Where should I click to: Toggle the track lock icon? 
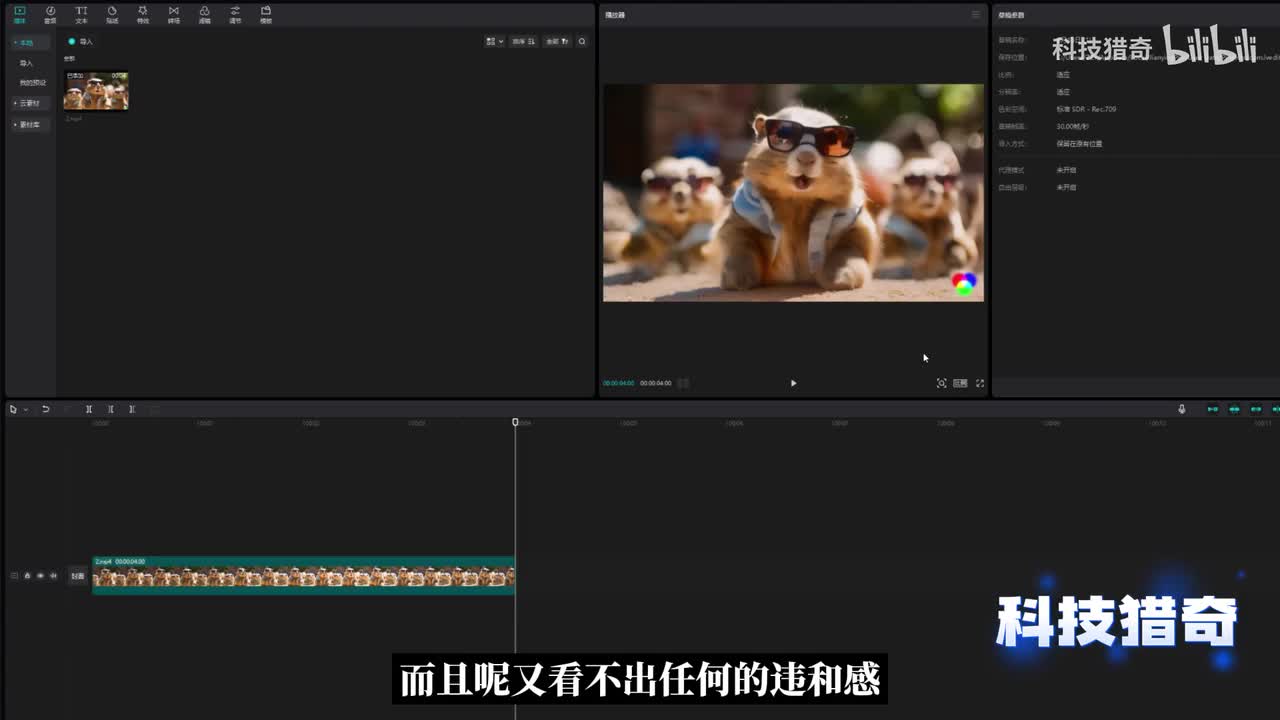point(27,576)
